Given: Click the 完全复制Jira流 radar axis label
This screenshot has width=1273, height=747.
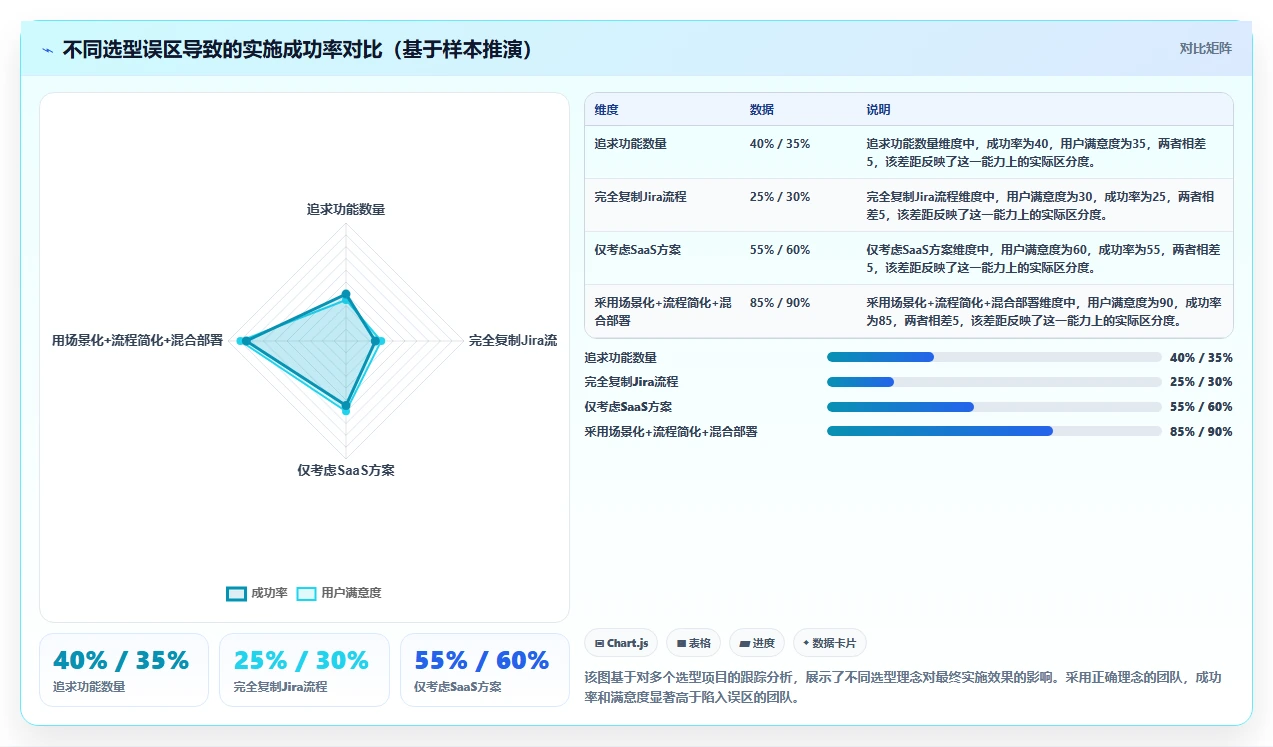Looking at the screenshot, I should point(513,341).
